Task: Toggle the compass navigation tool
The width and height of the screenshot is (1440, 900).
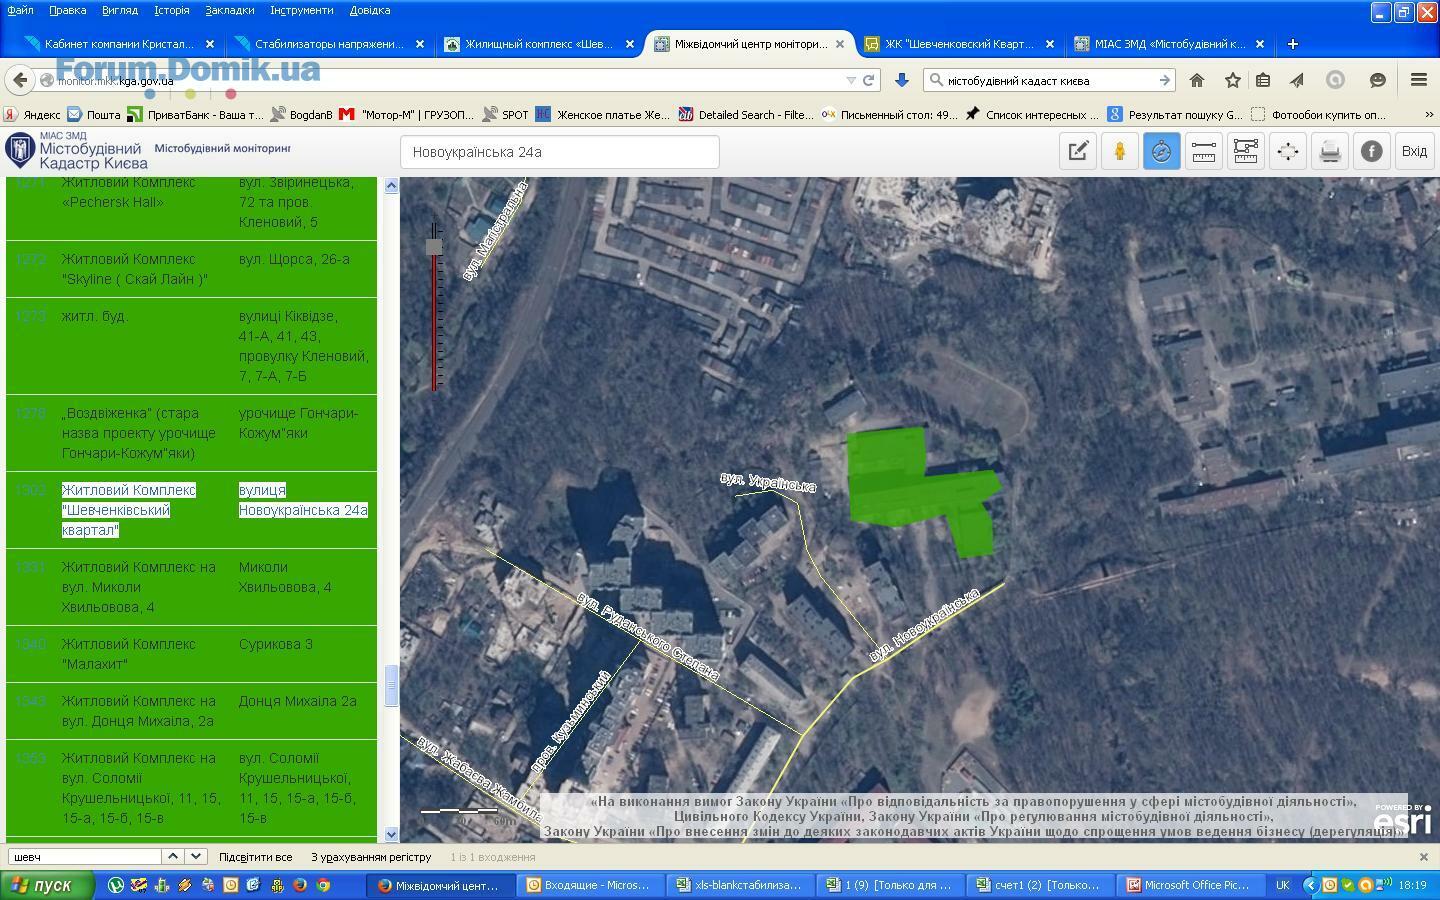Action: (x=1162, y=151)
